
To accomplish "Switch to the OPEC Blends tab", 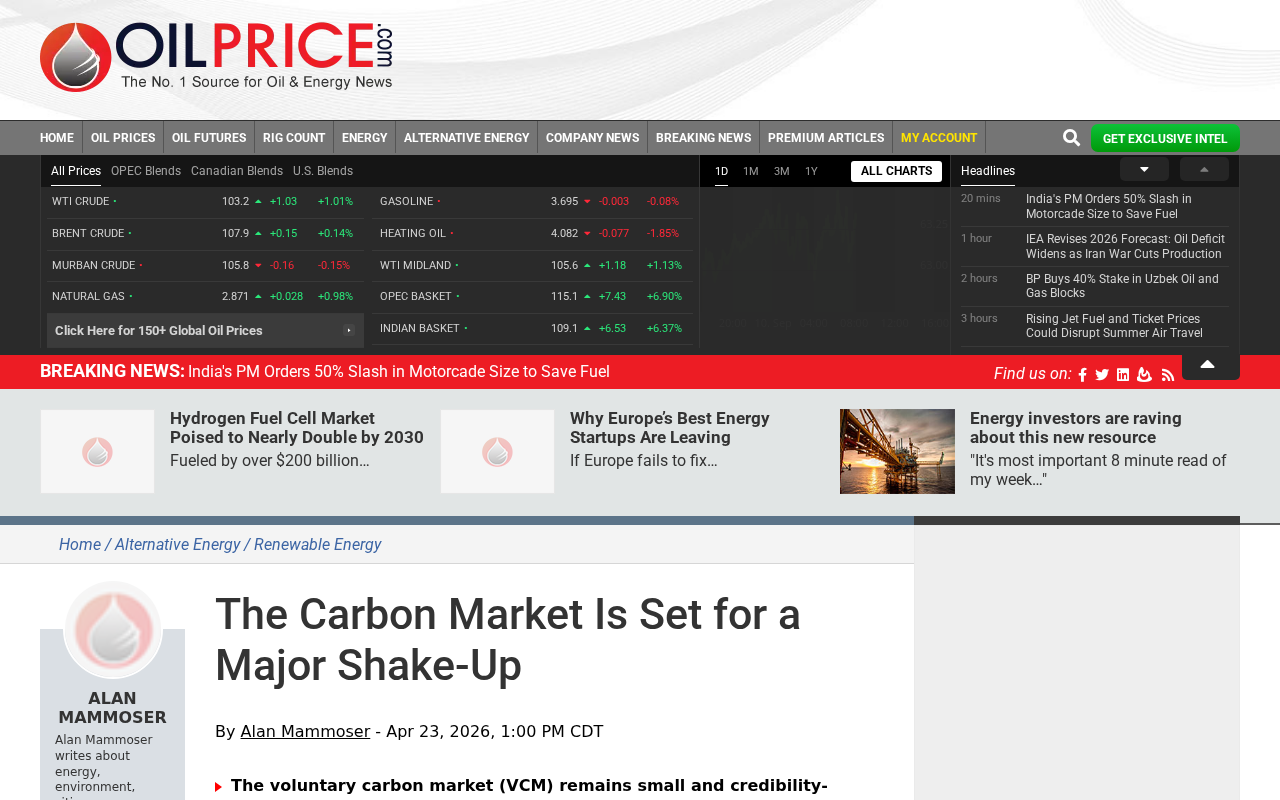I will tap(146, 171).
